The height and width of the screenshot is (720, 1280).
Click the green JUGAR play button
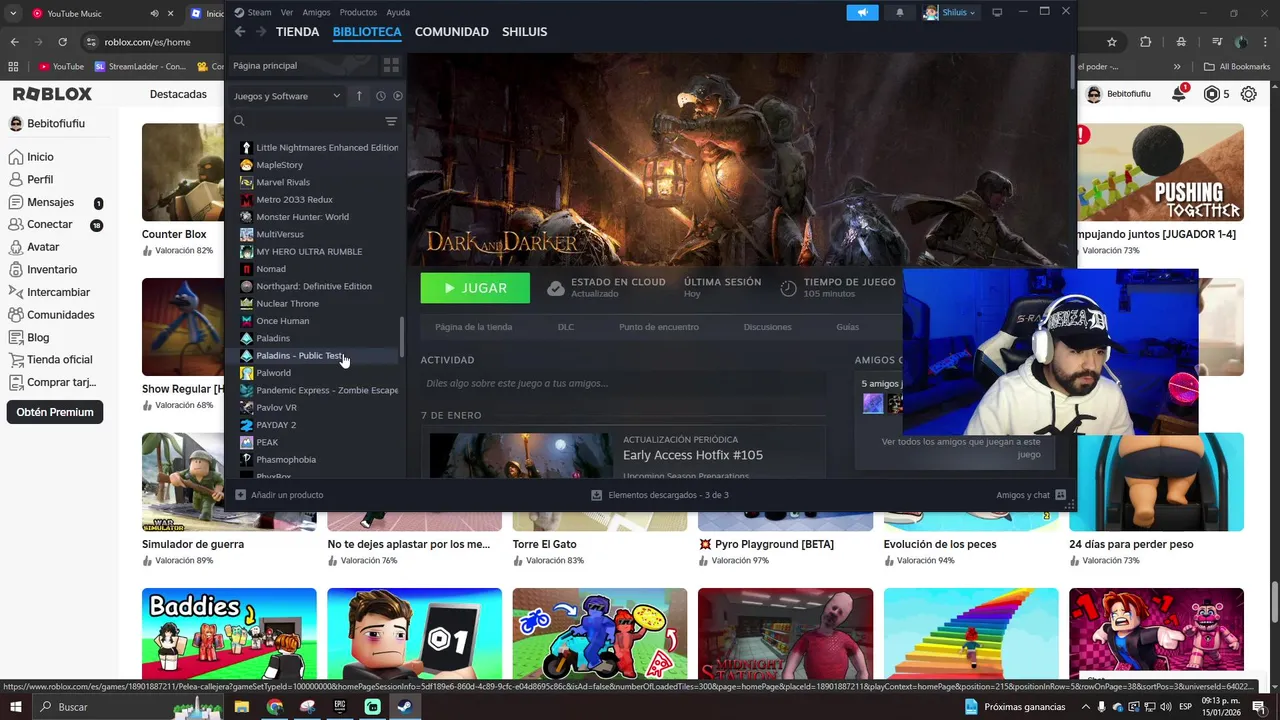(x=475, y=288)
